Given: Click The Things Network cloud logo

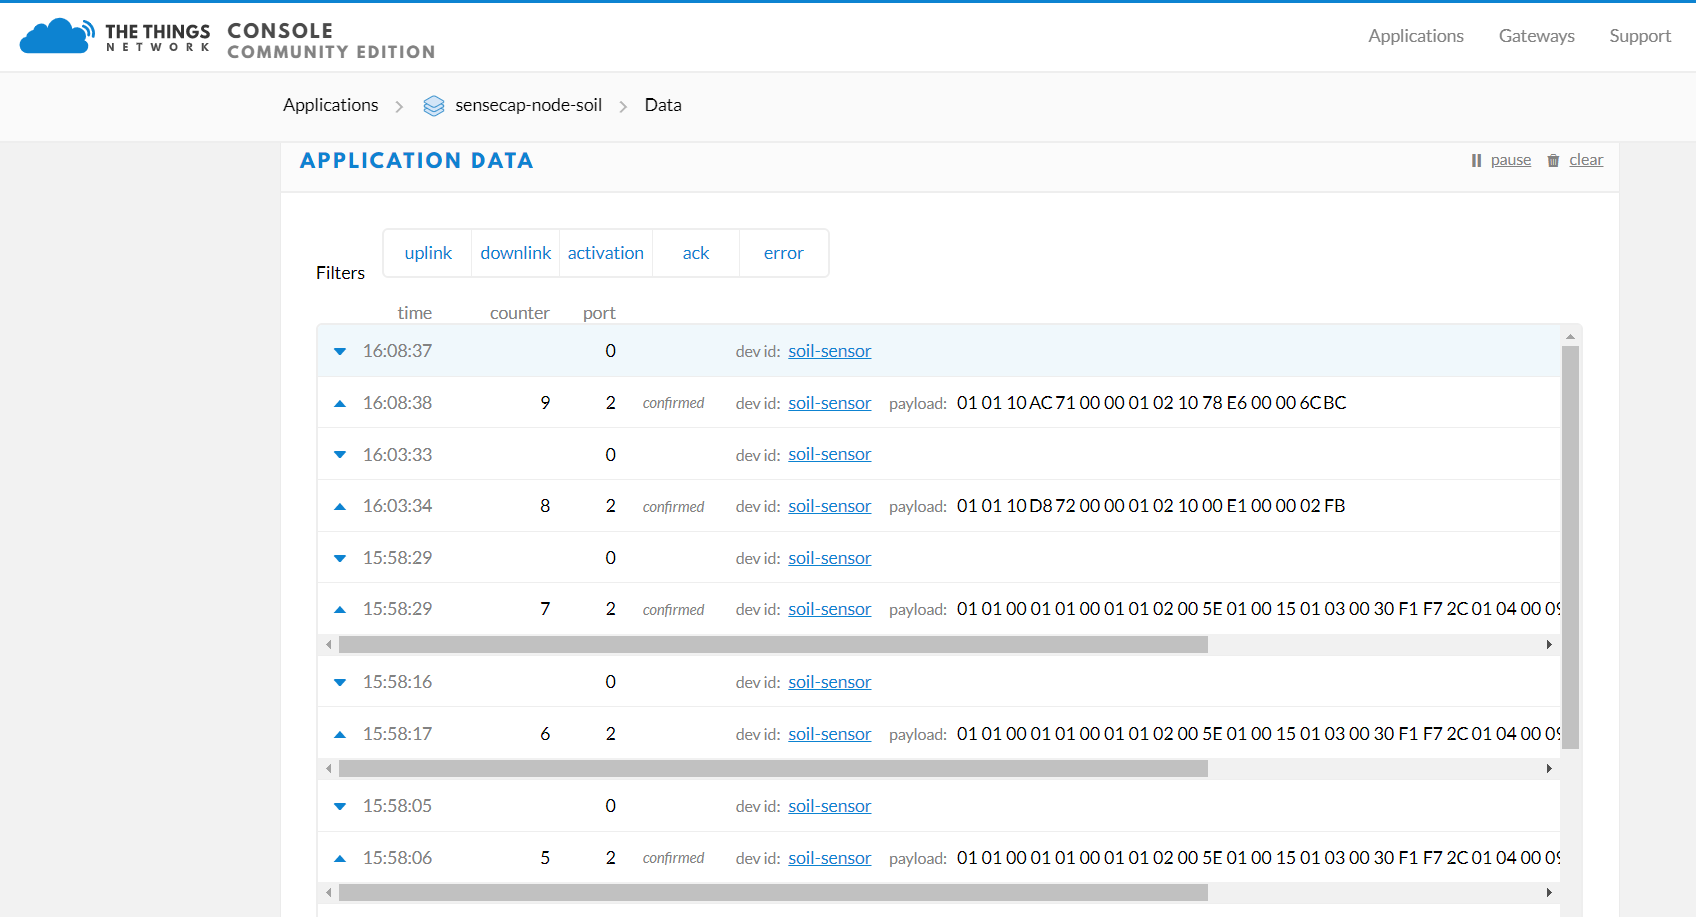Looking at the screenshot, I should (x=57, y=37).
